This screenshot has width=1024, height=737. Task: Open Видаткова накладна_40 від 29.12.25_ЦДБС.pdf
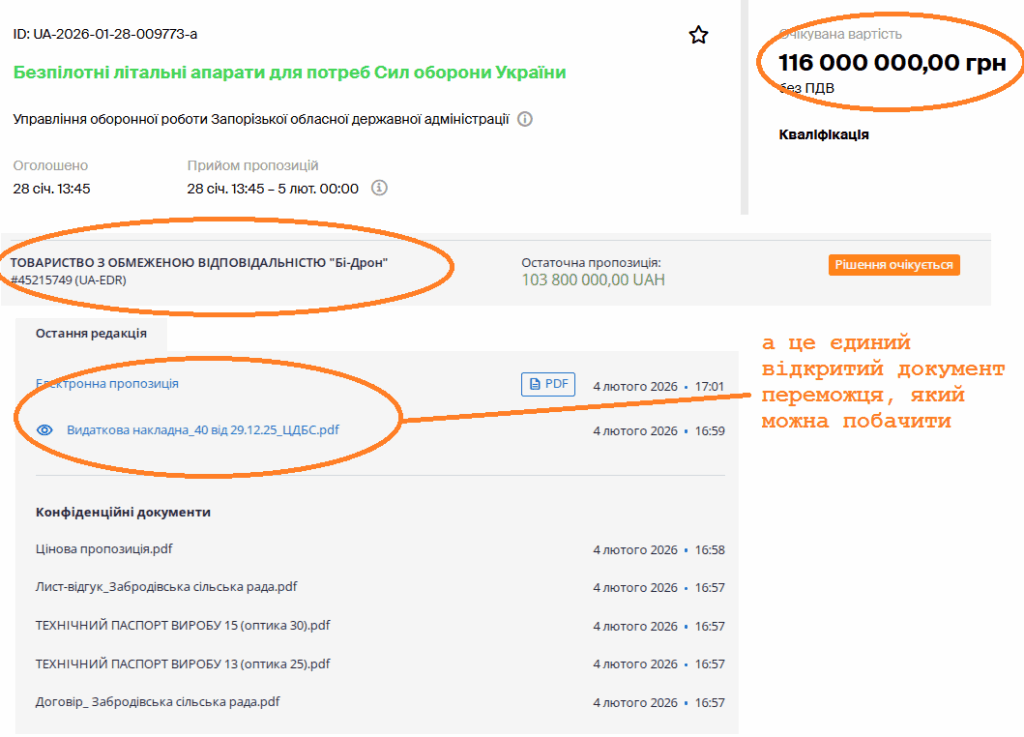pos(202,430)
